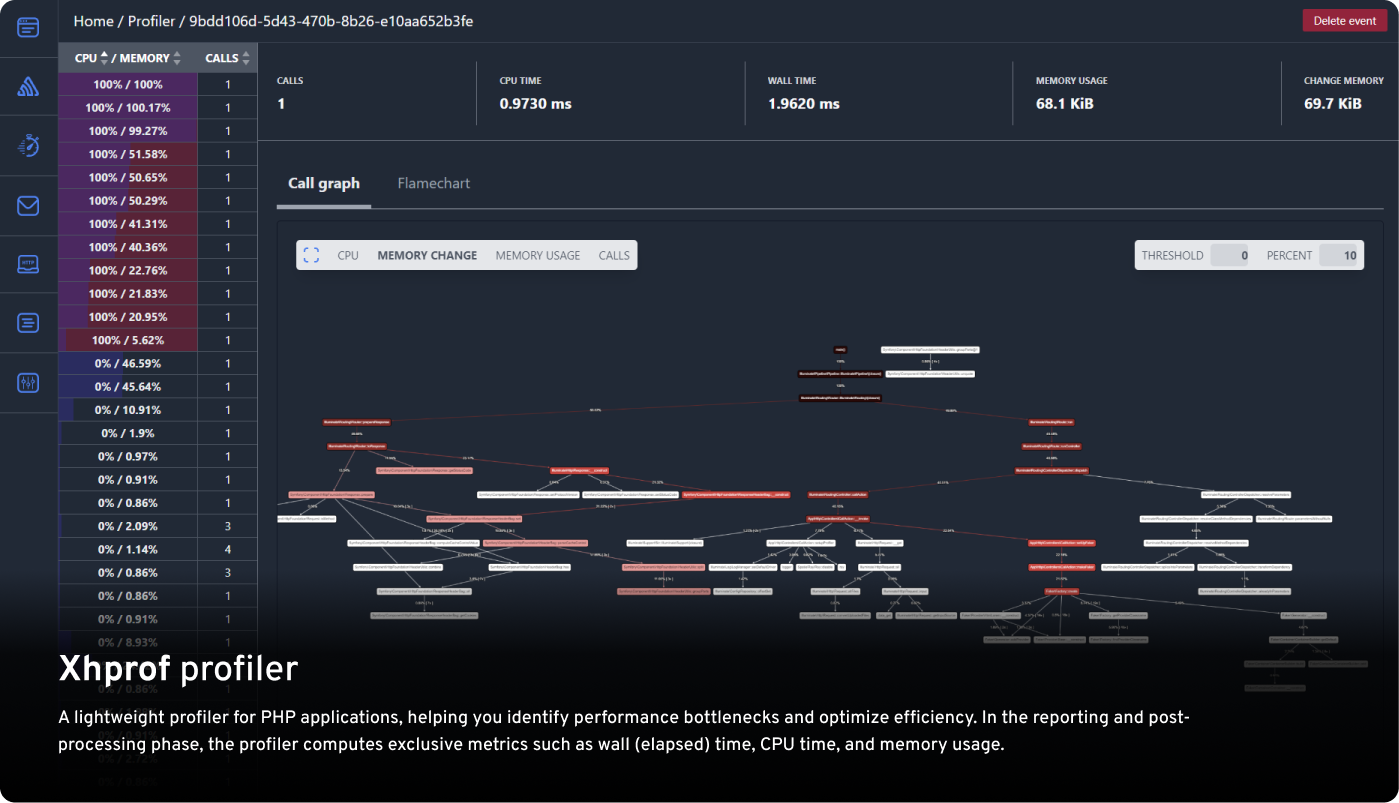Edit the PERCENT threshold value field
The image size is (1399, 803).
(1340, 255)
